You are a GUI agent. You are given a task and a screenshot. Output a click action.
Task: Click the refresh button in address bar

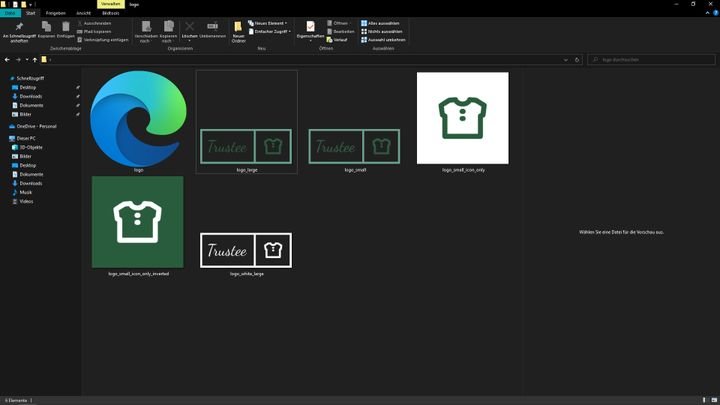pyautogui.click(x=578, y=60)
